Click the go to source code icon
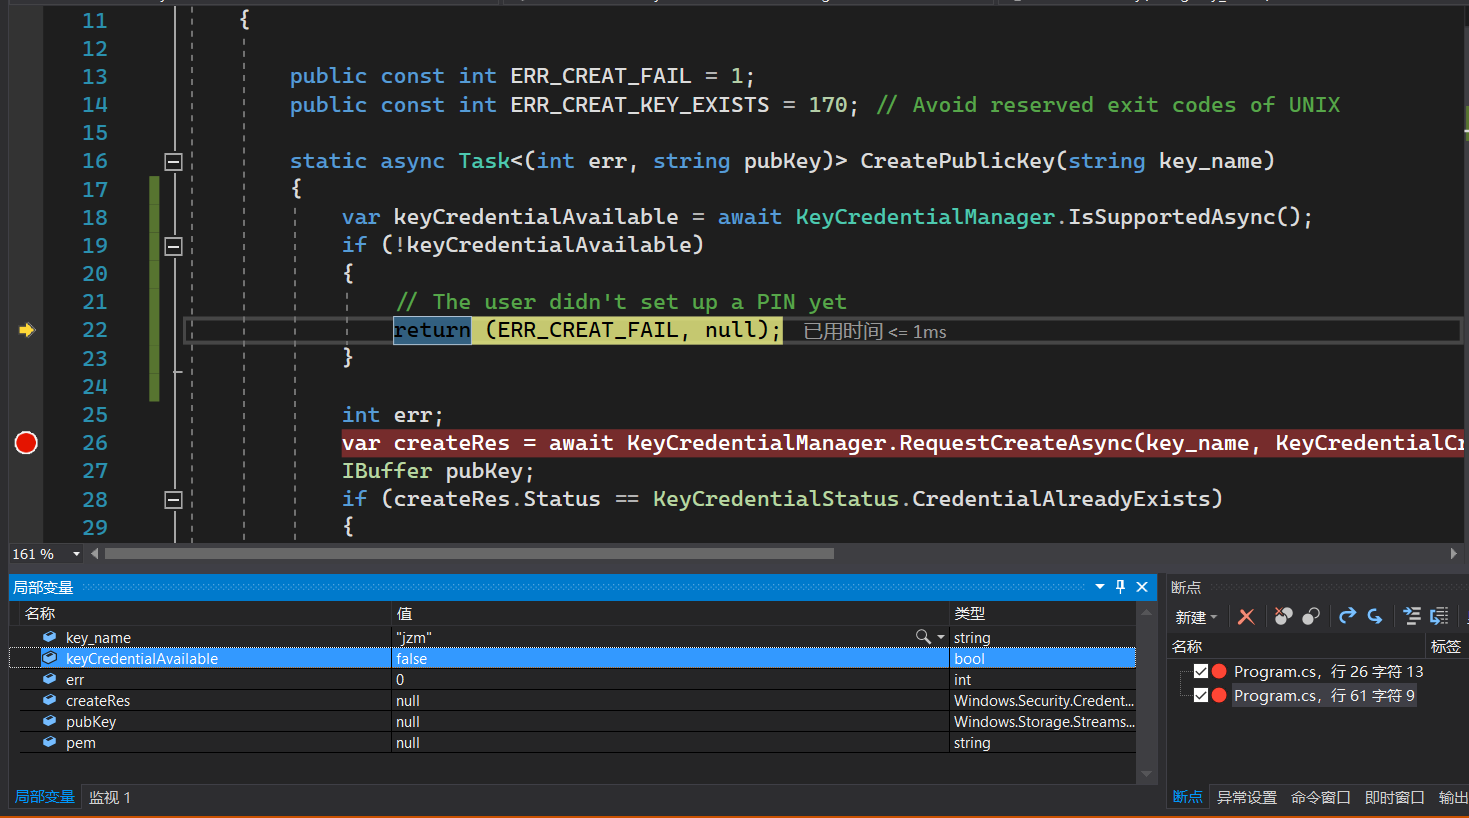 (1412, 616)
